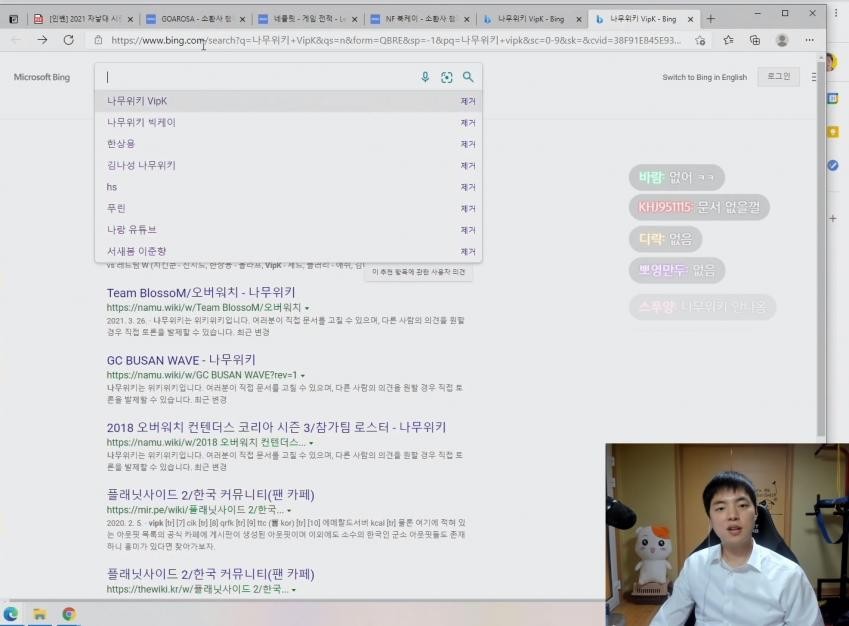Viewport: 849px width, 626px height.
Task: Select suggestion 서새봄 이준향
Action: (x=288, y=251)
